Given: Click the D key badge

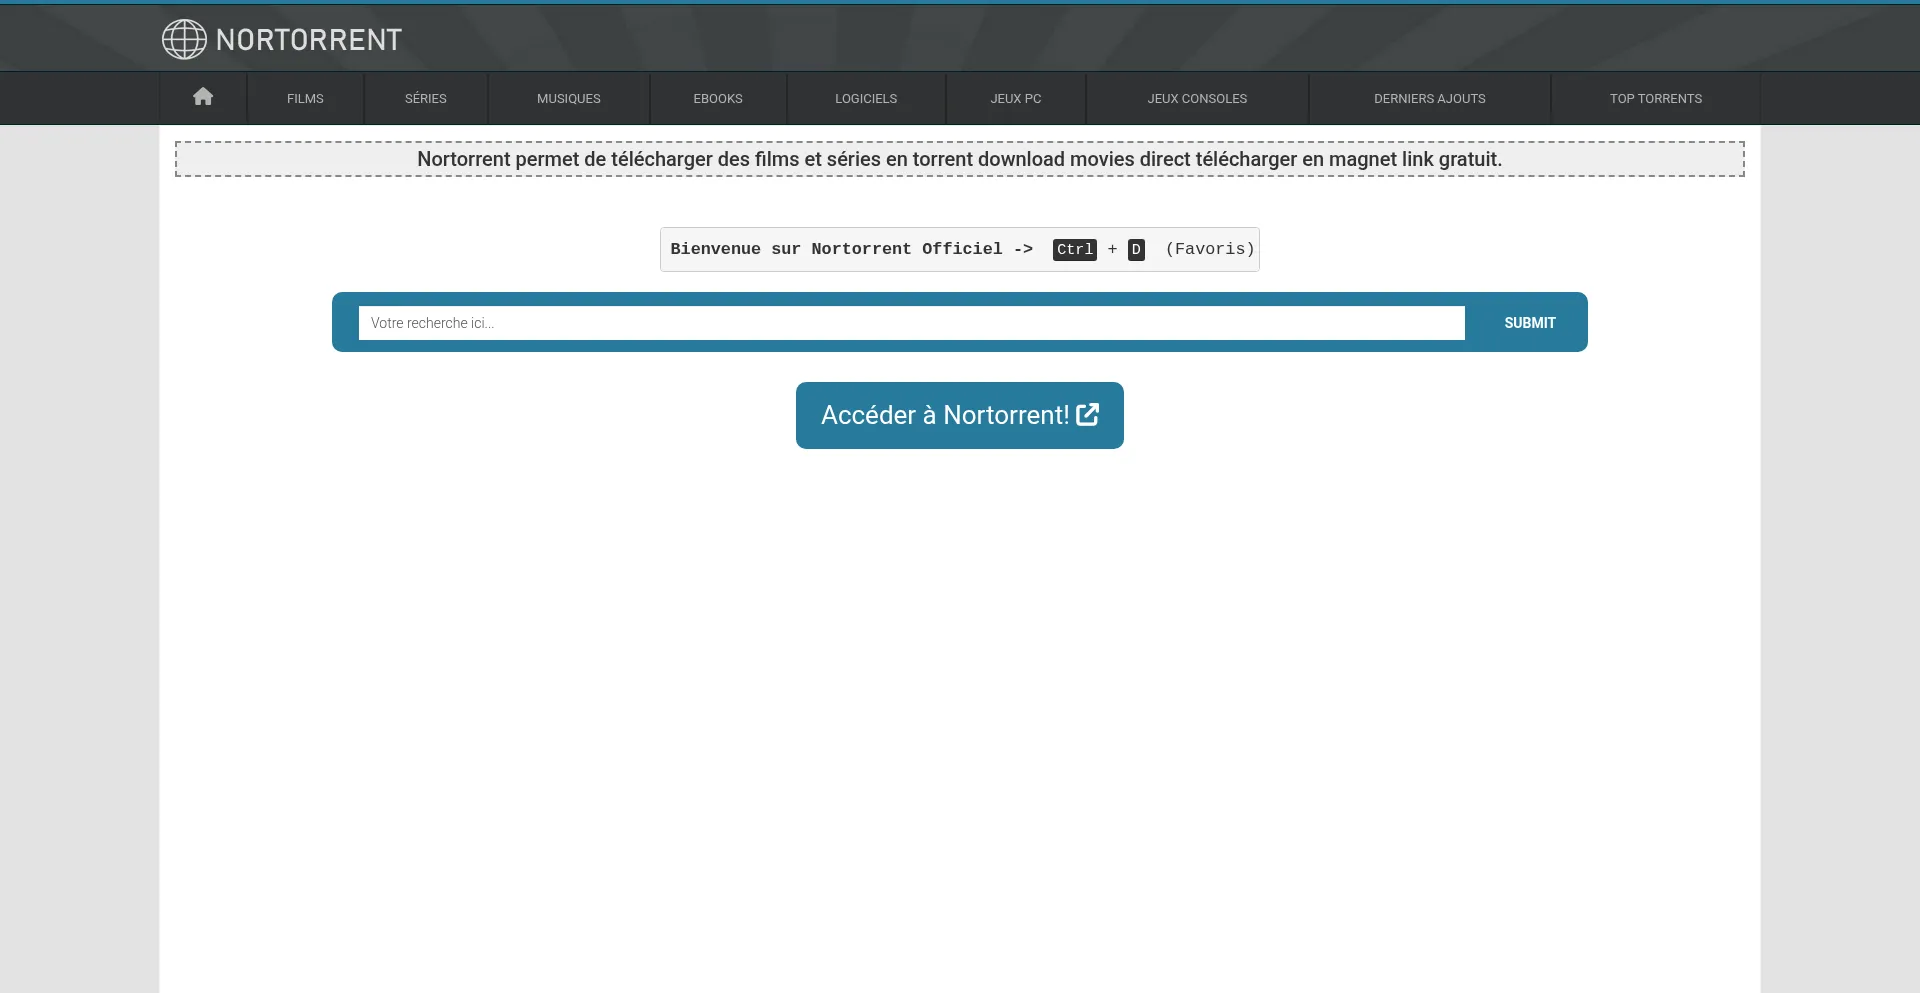Looking at the screenshot, I should 1136,250.
